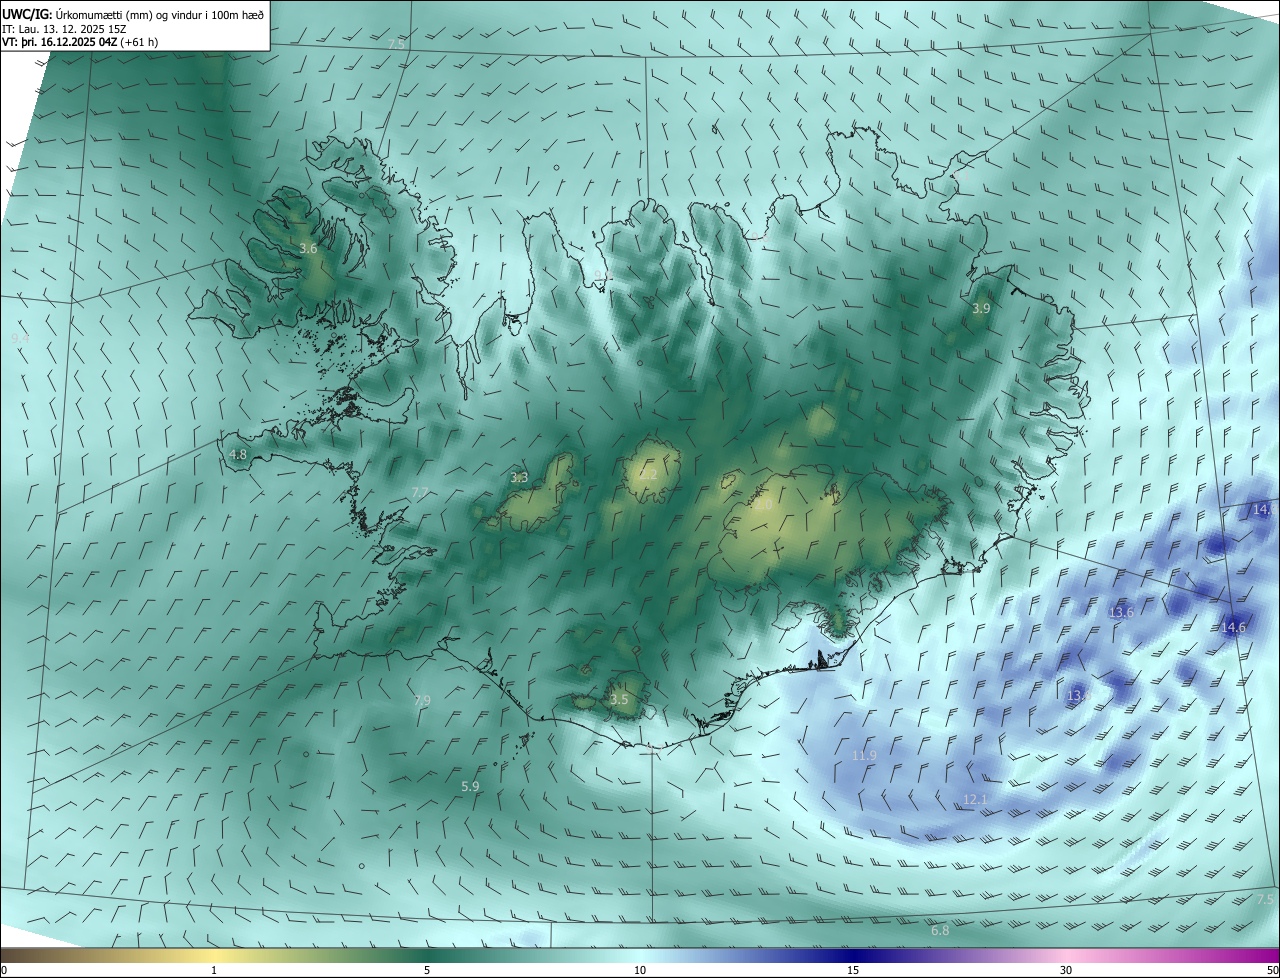The width and height of the screenshot is (1280, 978).
Task: Select the 30 tick on the colour scale
Action: pyautogui.click(x=1066, y=971)
